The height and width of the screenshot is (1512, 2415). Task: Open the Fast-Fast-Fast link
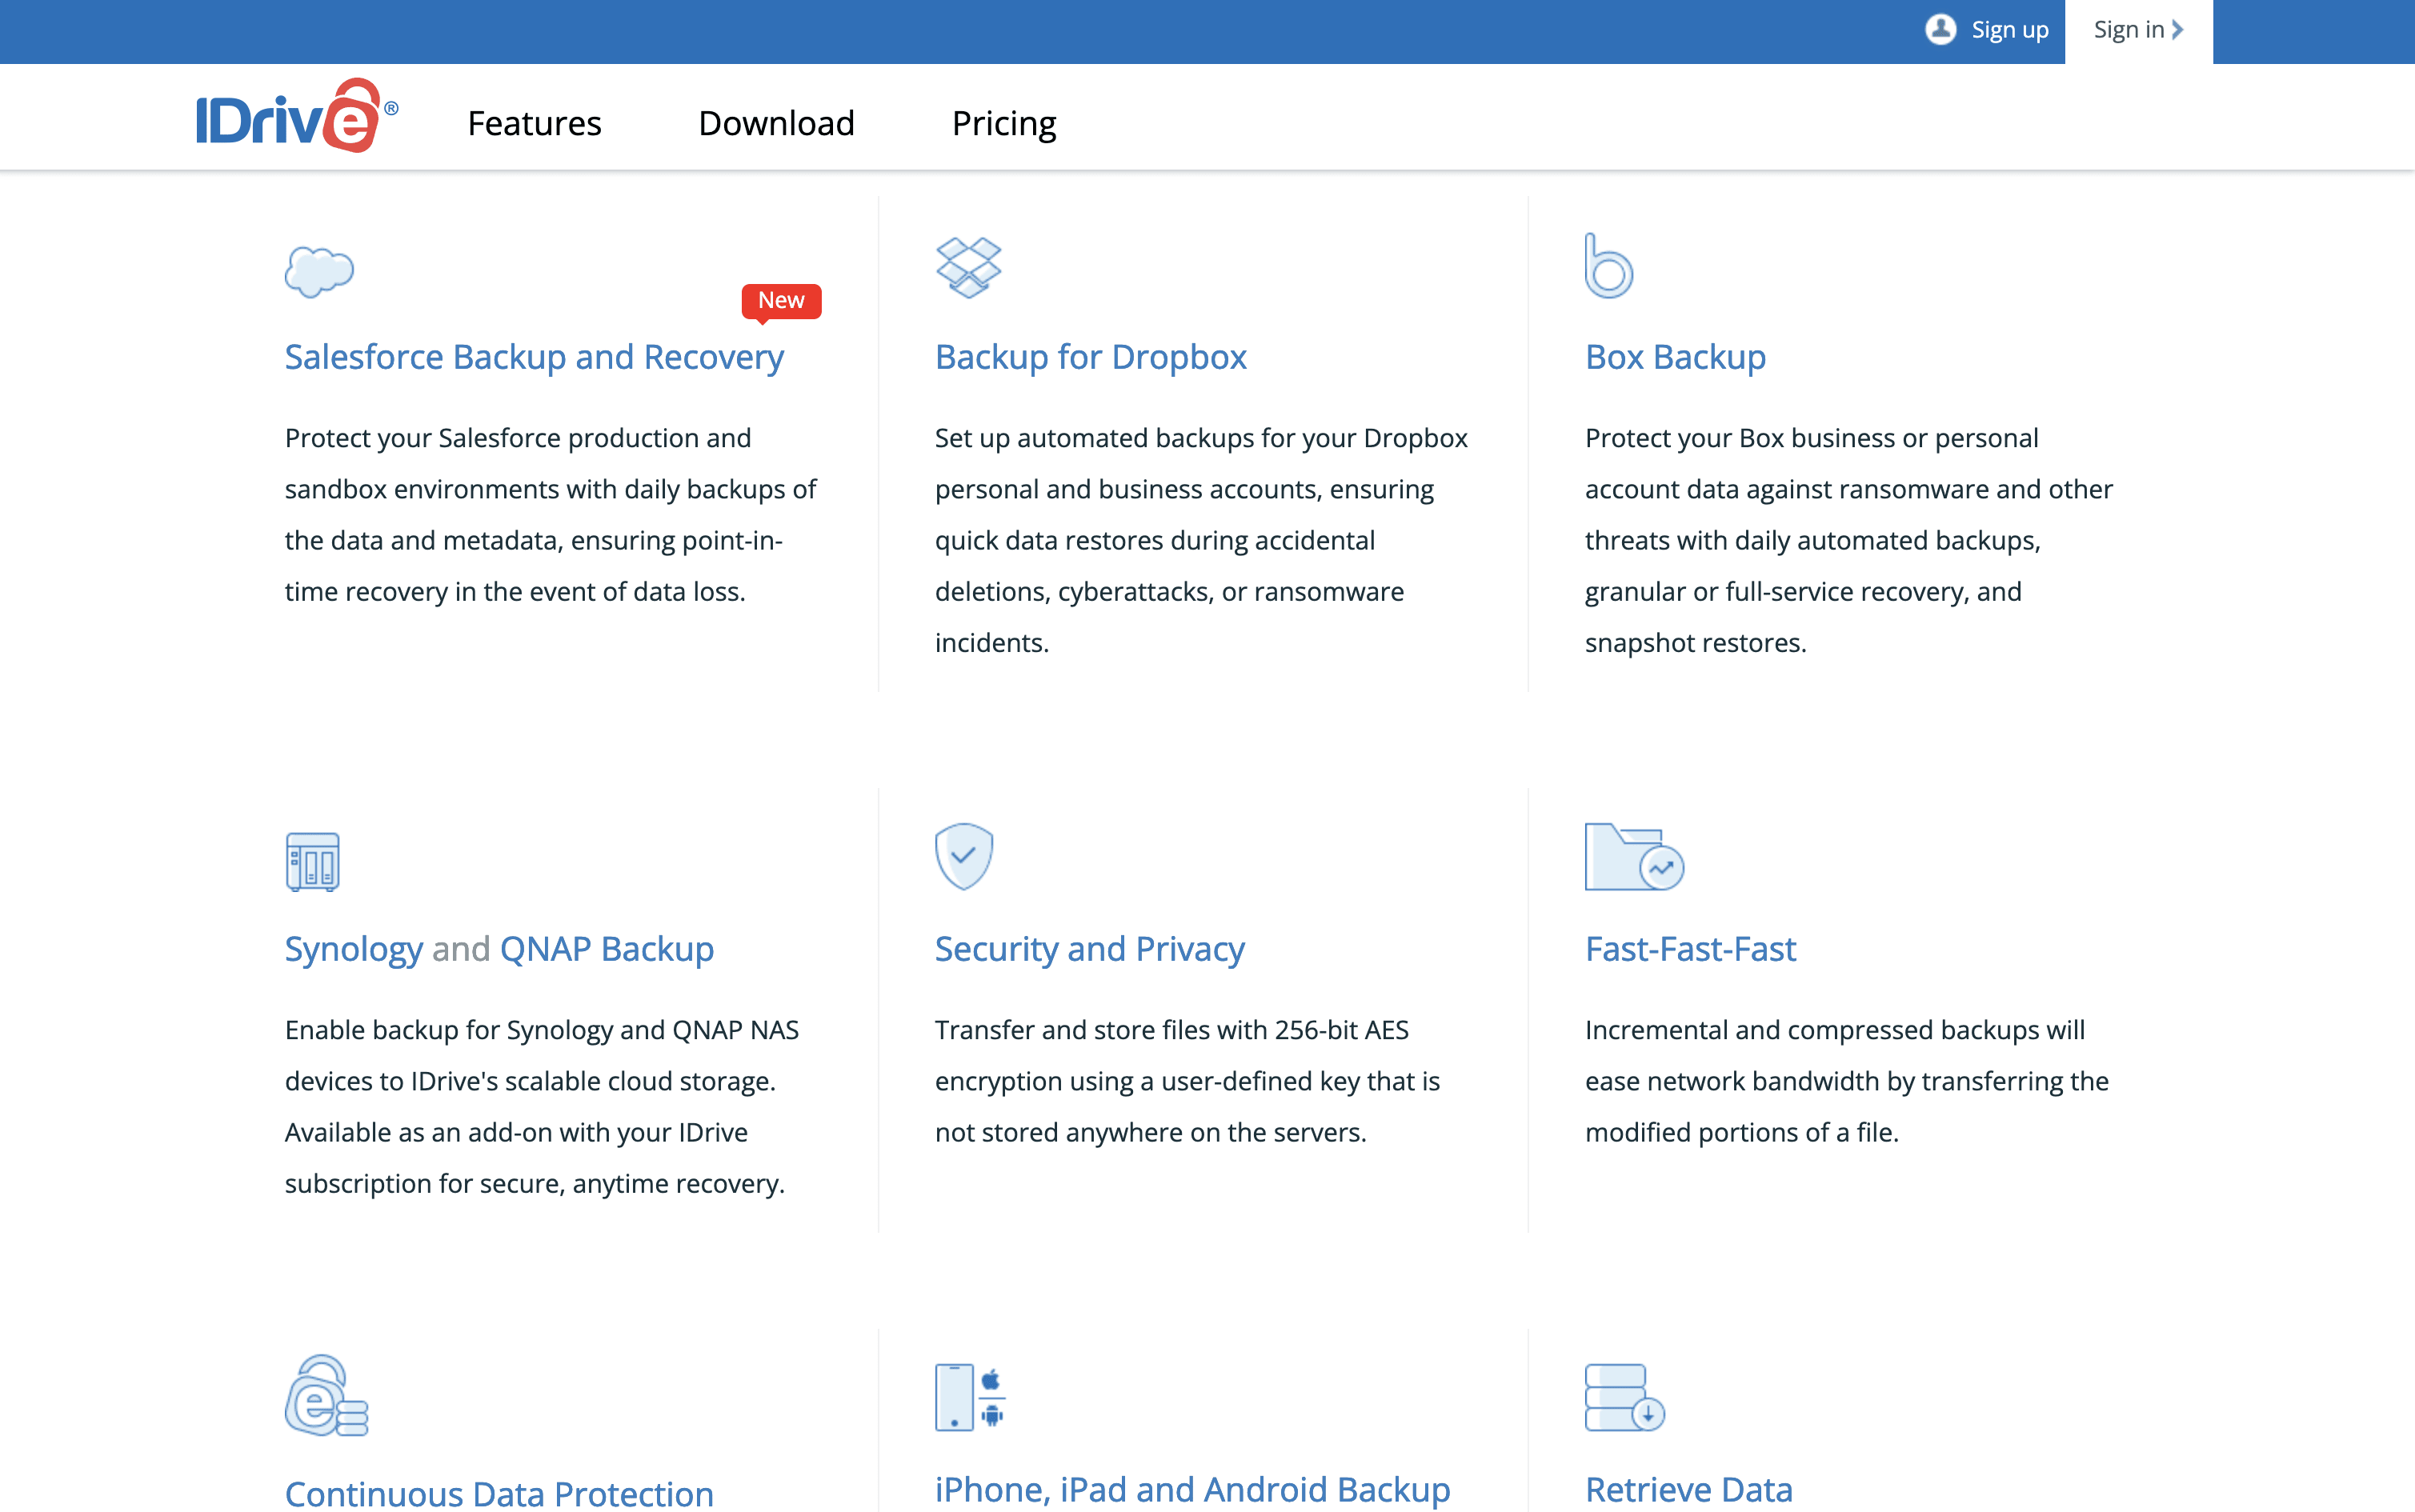pos(1690,949)
